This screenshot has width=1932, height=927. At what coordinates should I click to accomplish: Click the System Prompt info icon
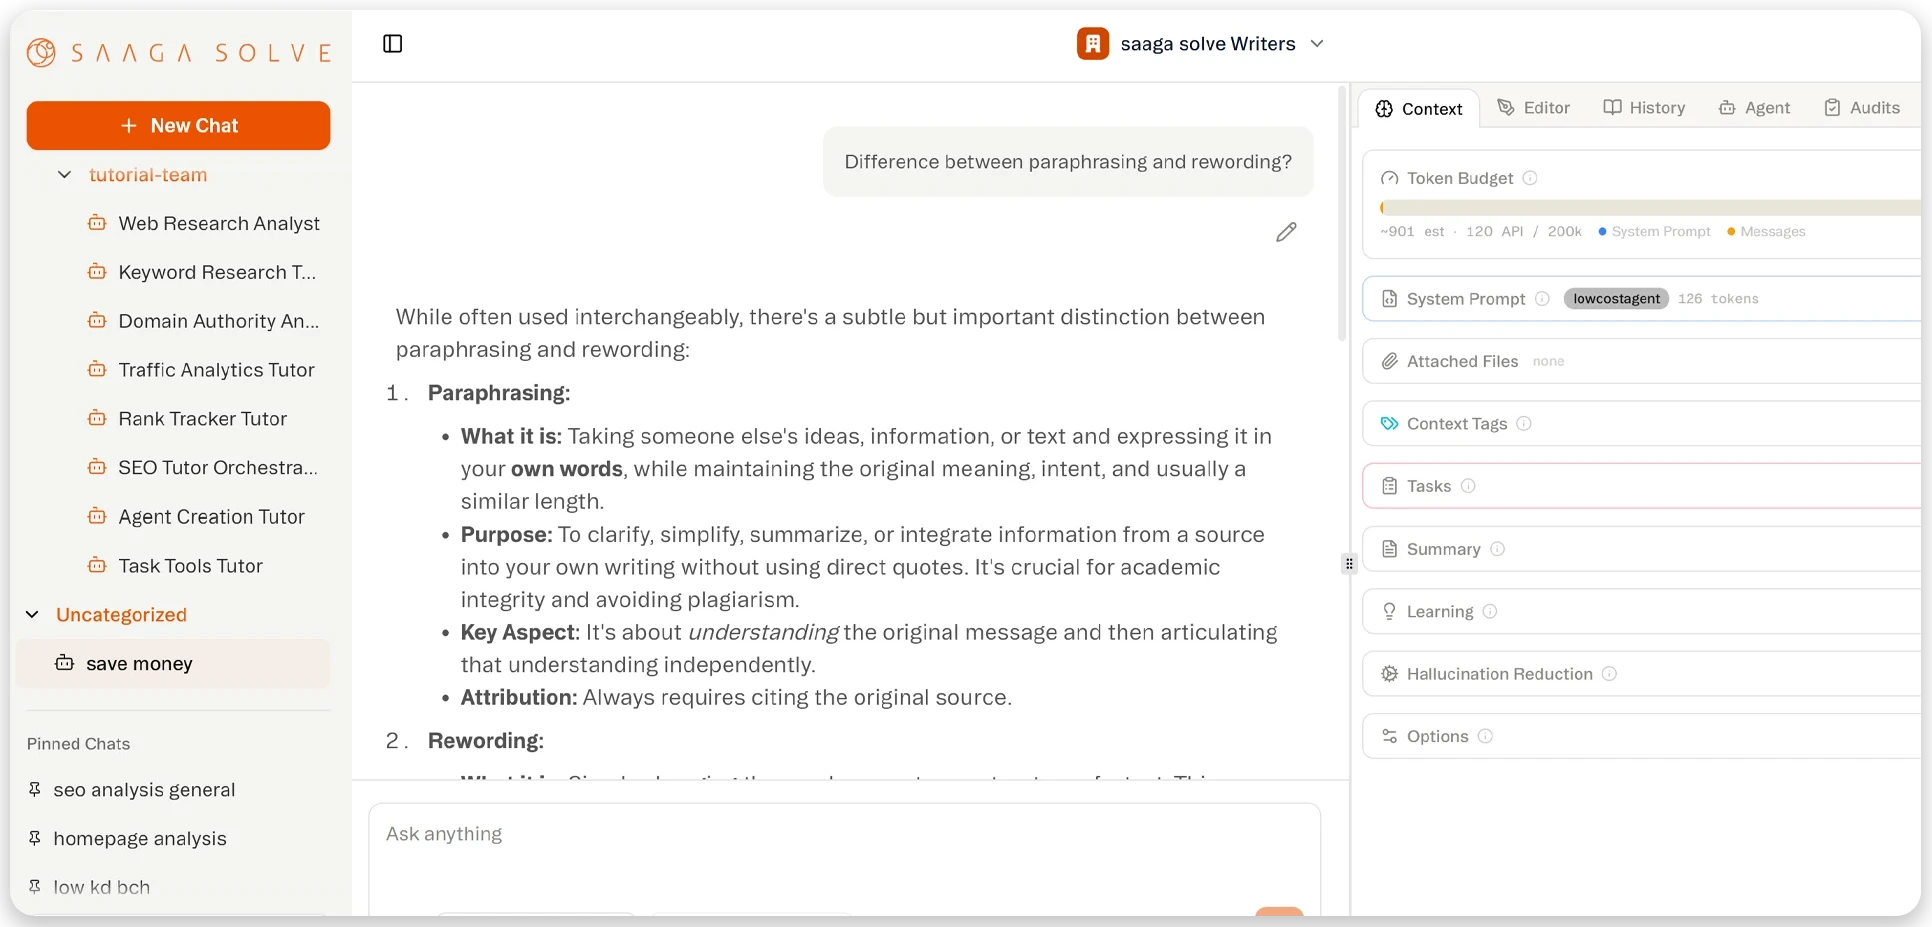[x=1543, y=298]
